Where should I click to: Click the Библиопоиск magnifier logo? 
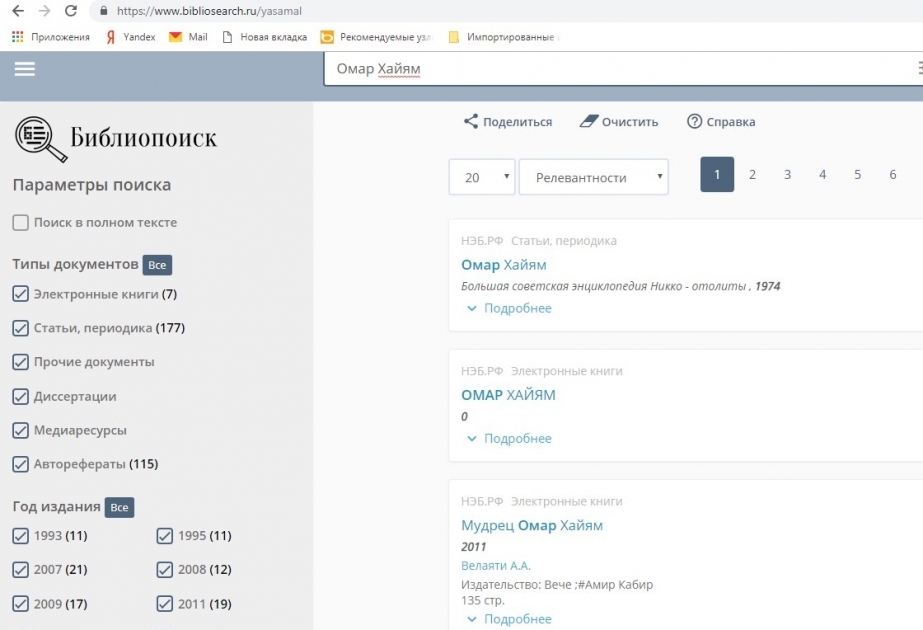pyautogui.click(x=41, y=139)
